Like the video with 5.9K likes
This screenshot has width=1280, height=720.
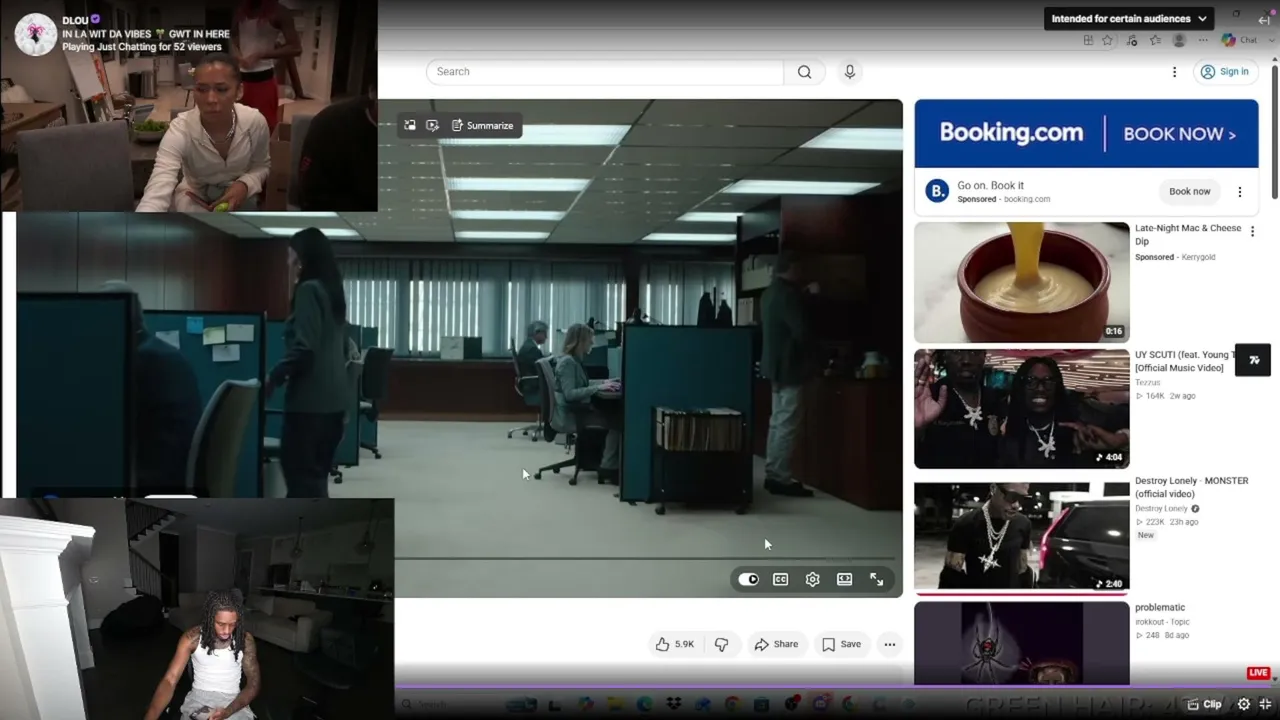[x=674, y=644]
